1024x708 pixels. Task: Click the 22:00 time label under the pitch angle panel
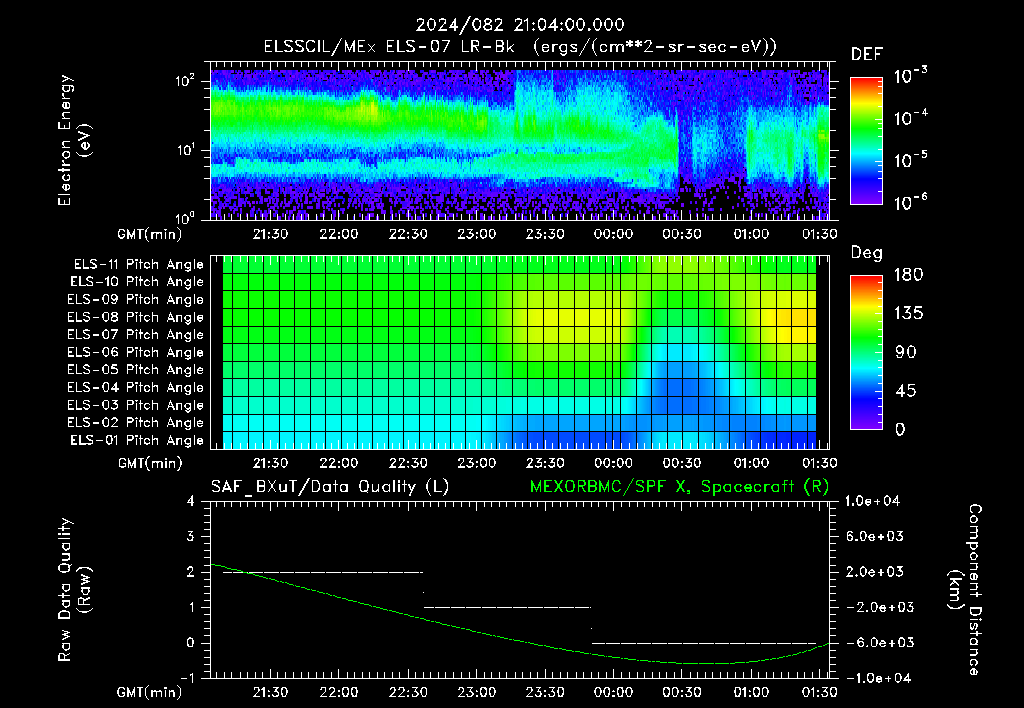click(339, 463)
